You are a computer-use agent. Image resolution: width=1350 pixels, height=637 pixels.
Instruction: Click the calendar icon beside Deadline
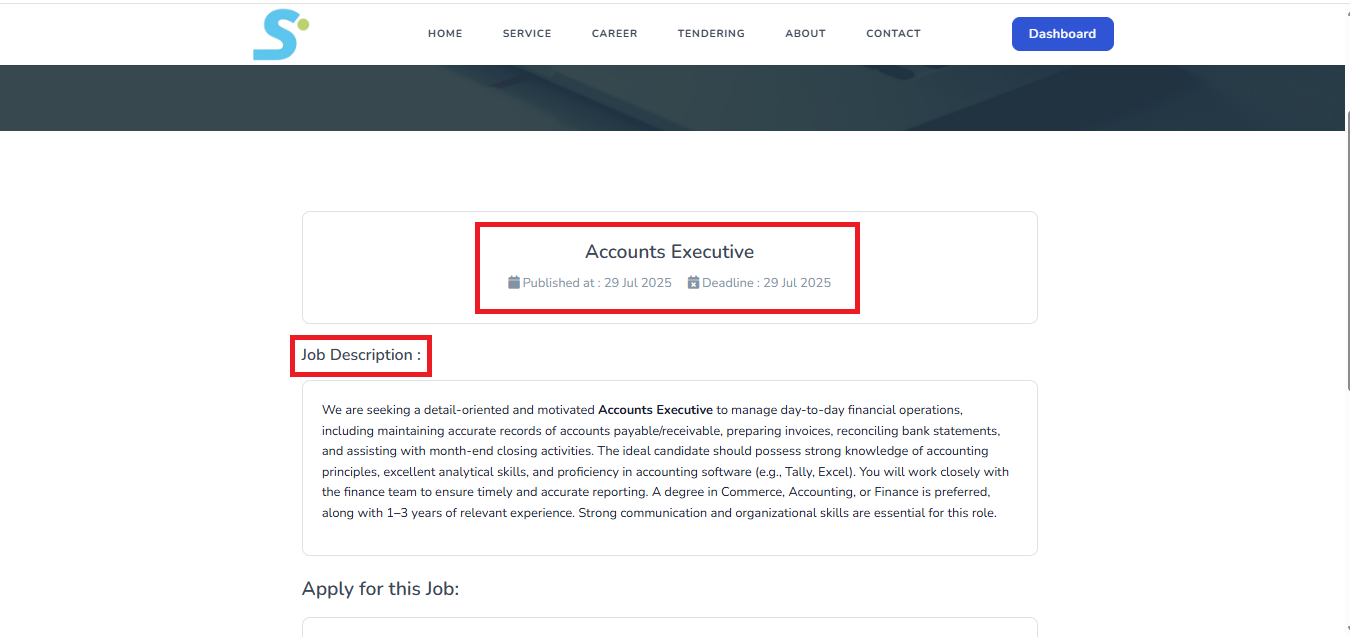[694, 283]
